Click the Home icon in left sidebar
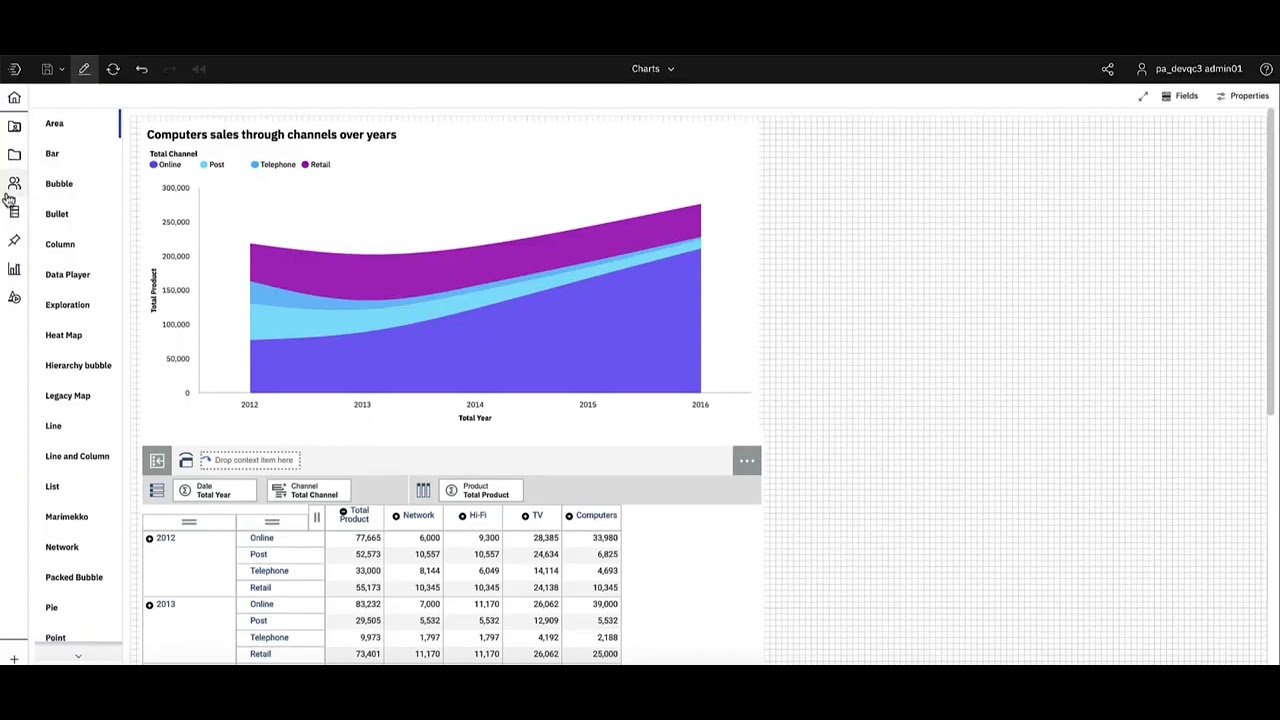Screen dimensions: 1280x720 (14, 98)
